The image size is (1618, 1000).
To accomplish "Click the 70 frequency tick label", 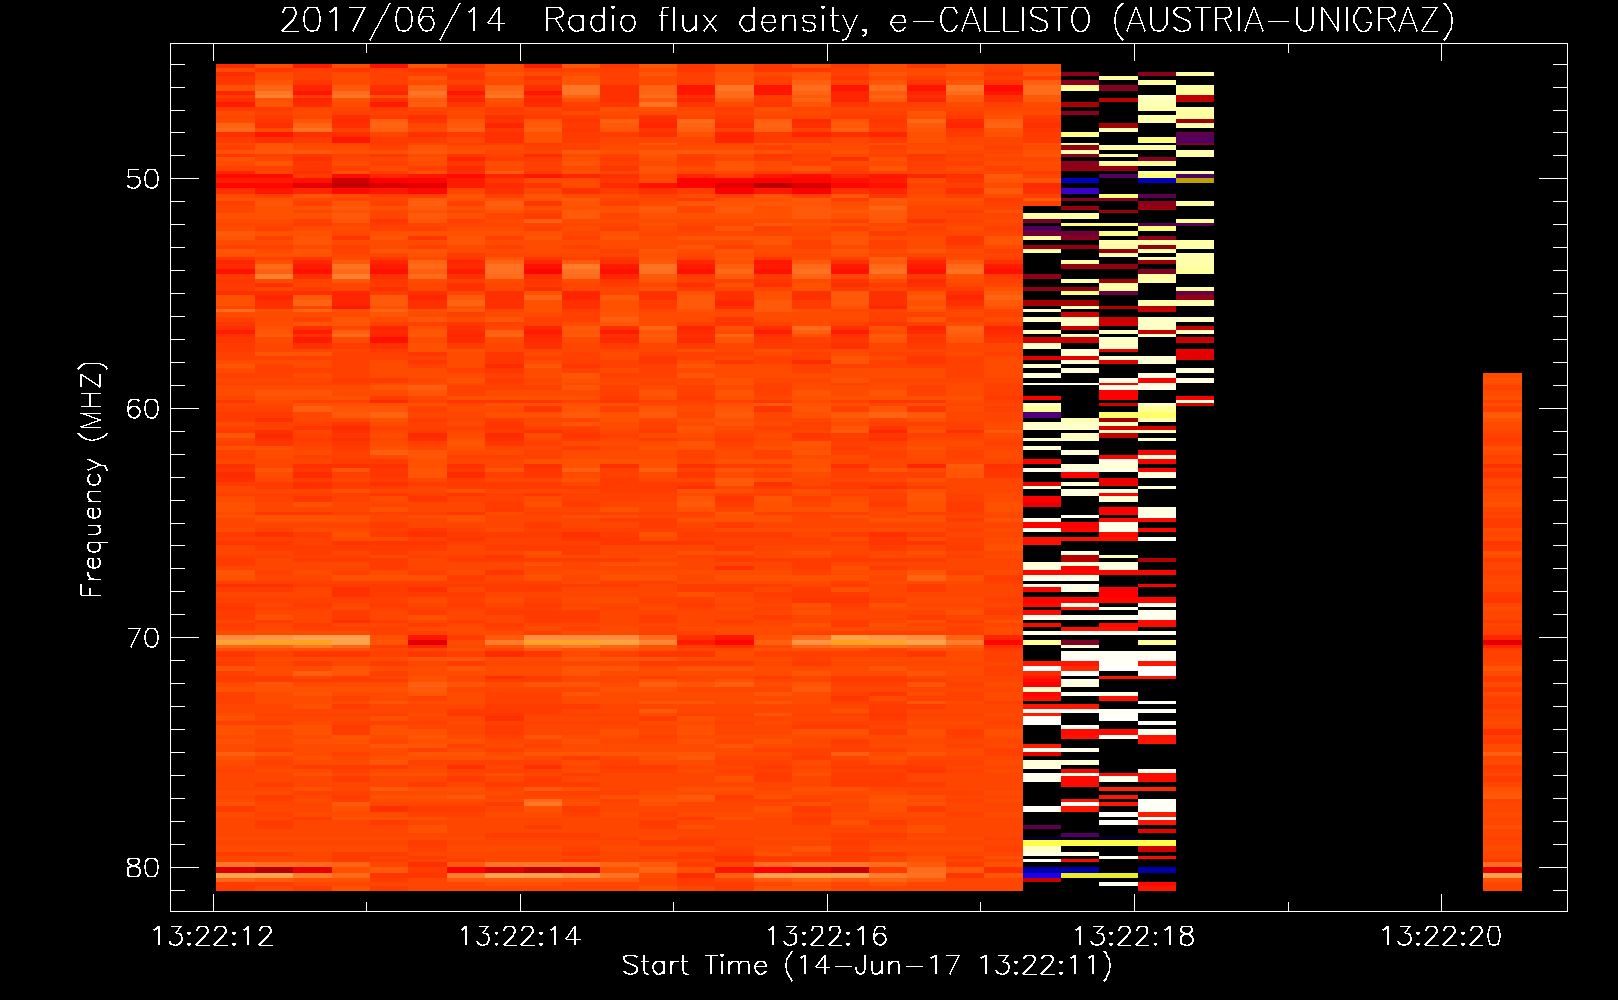I will pyautogui.click(x=143, y=638).
